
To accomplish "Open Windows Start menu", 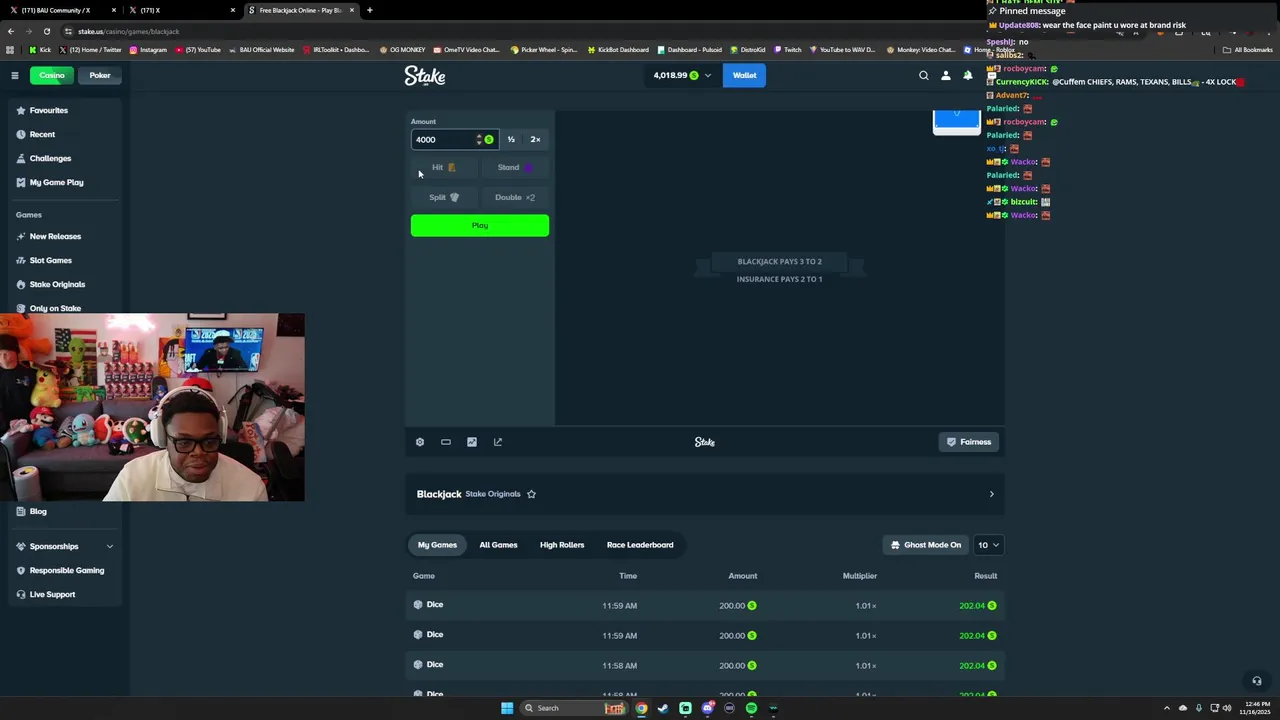I will point(507,708).
